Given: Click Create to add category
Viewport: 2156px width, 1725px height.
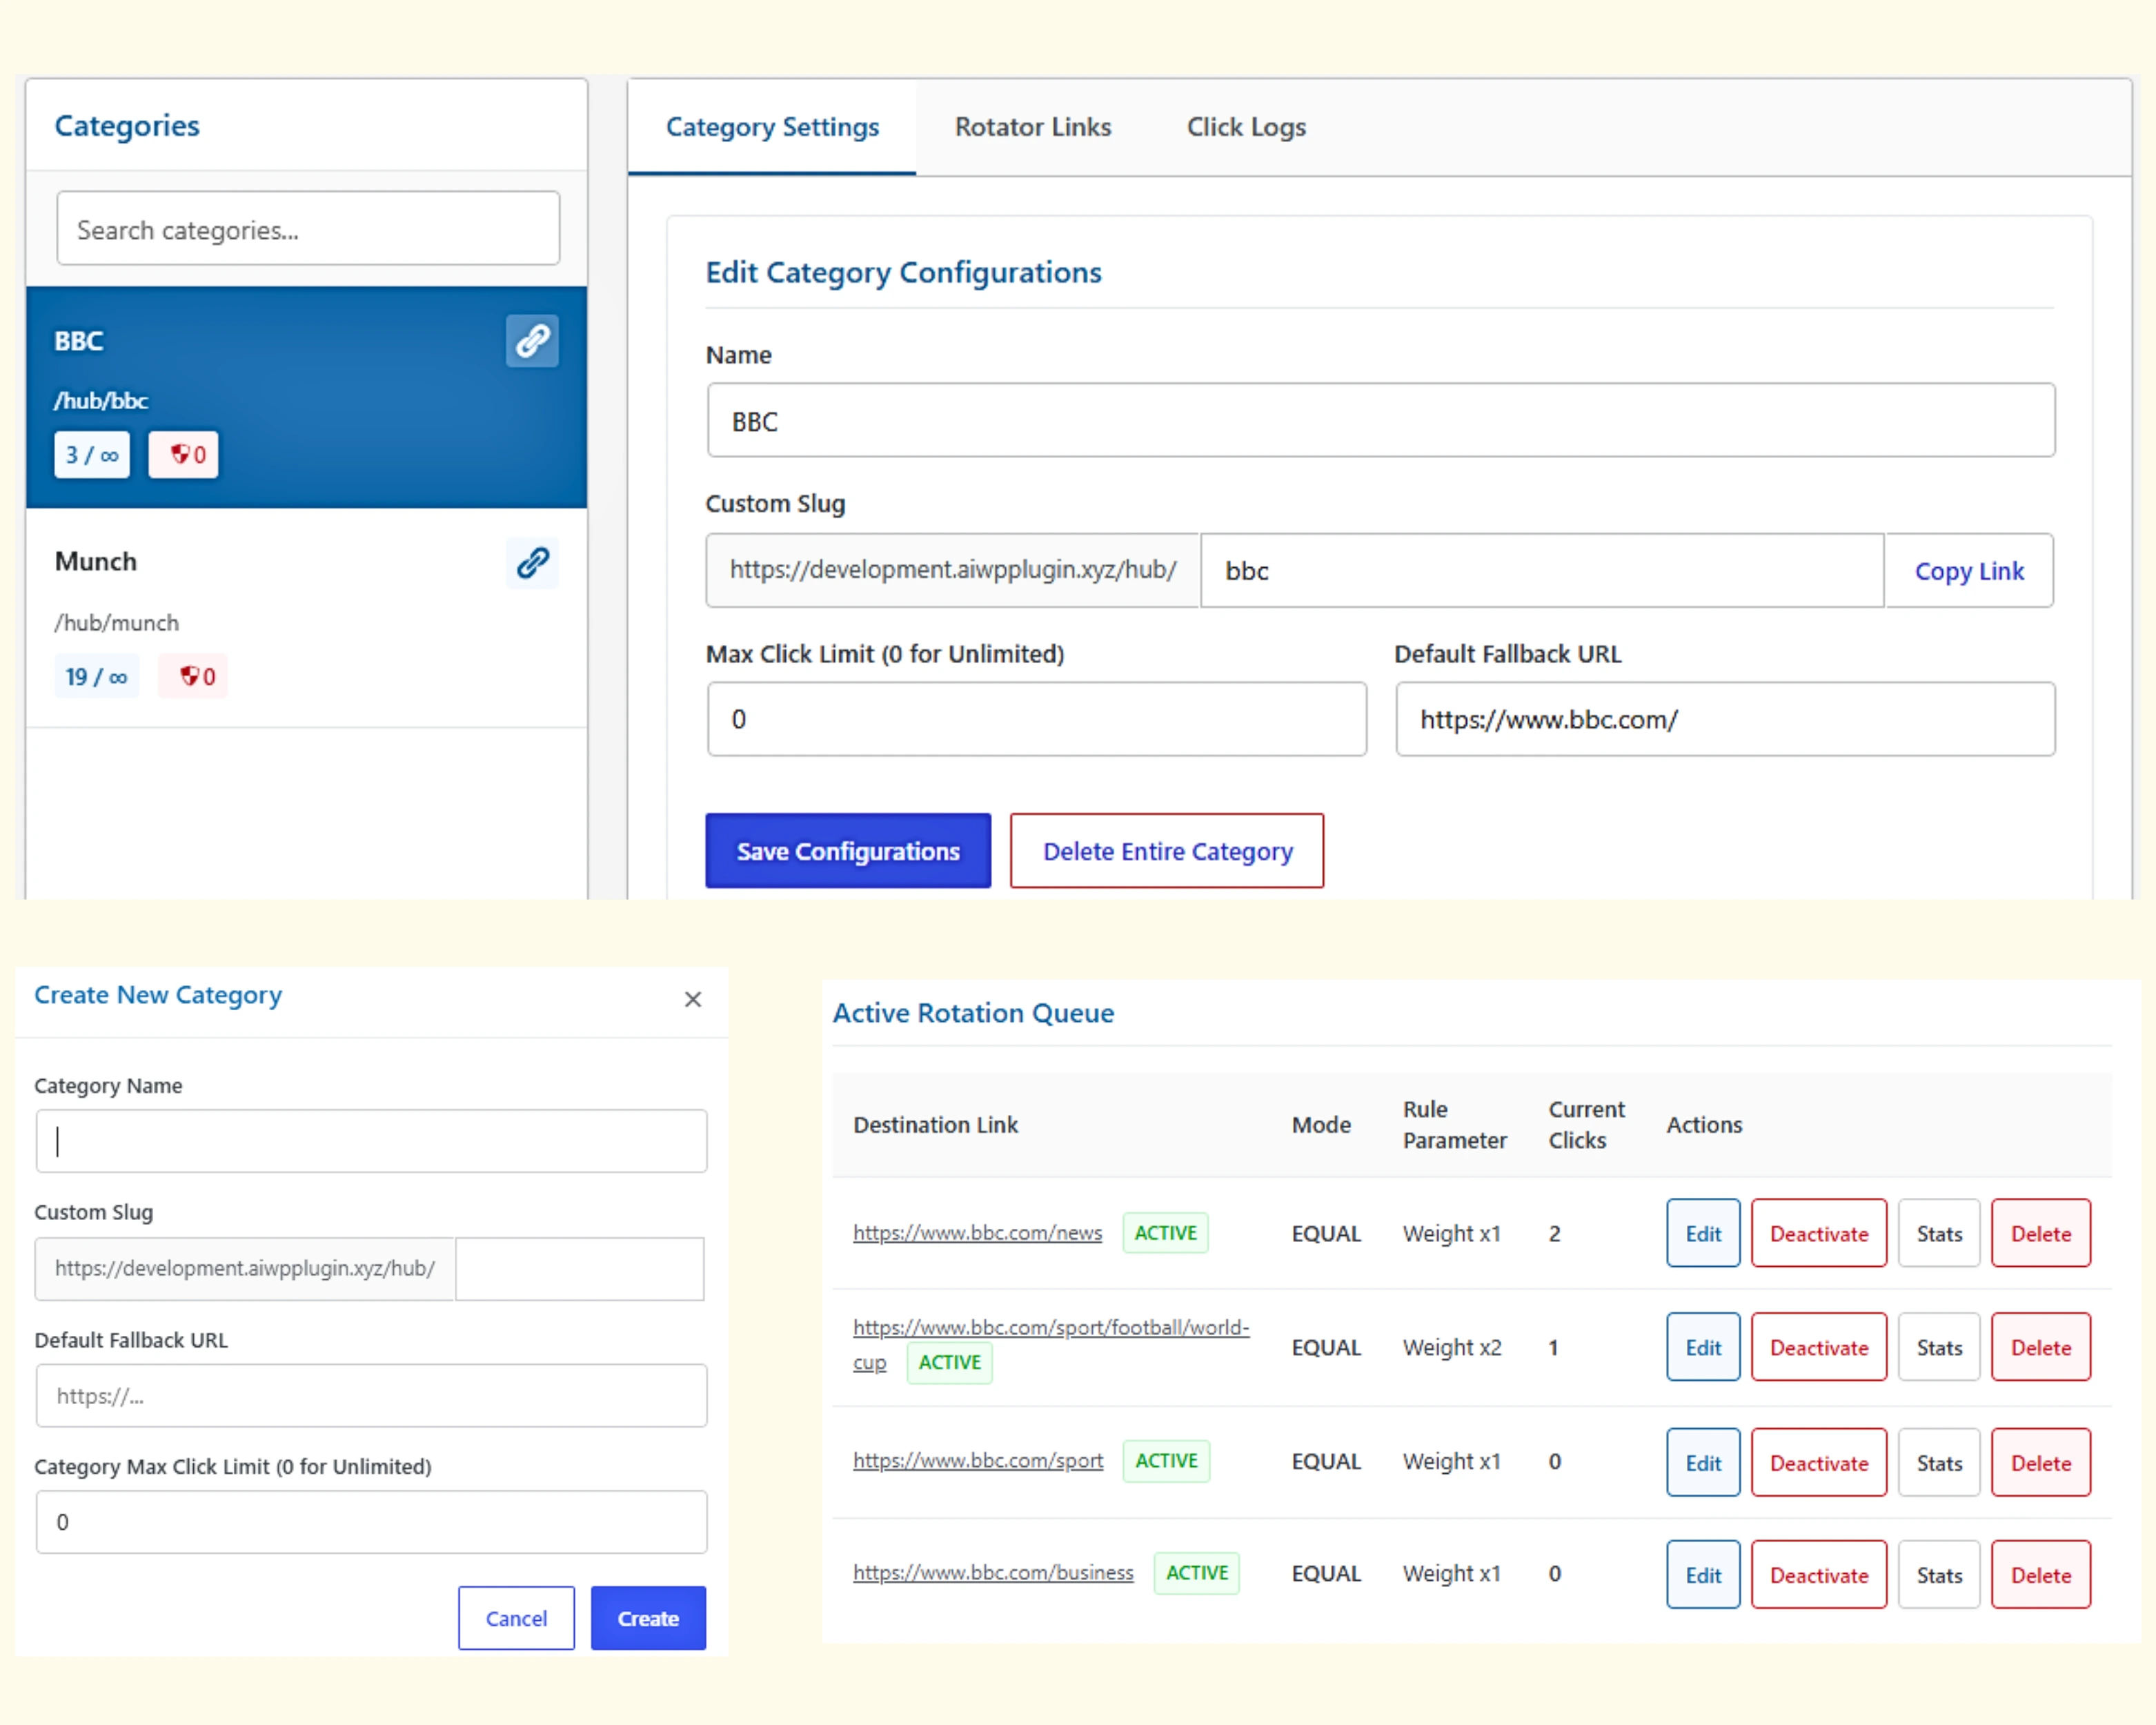Looking at the screenshot, I should coord(648,1618).
